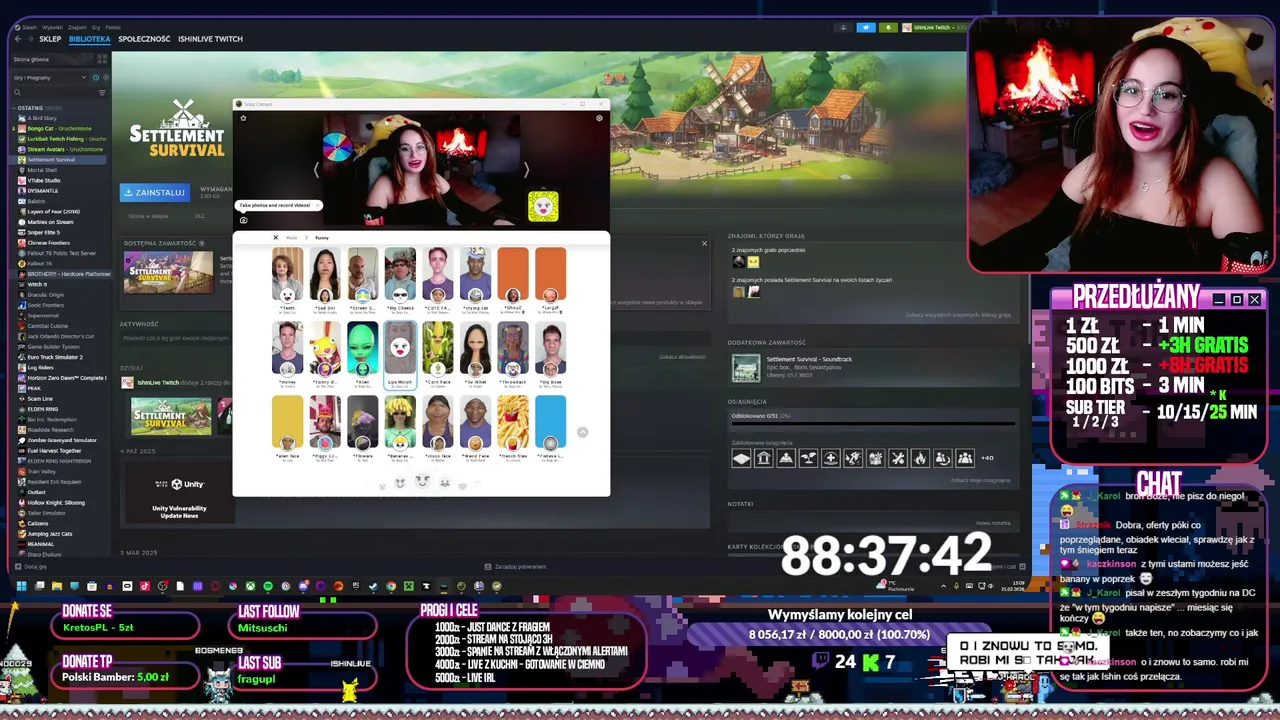1280x720 pixels.
Task: Click the weather widget in the taskbar
Action: (895, 586)
